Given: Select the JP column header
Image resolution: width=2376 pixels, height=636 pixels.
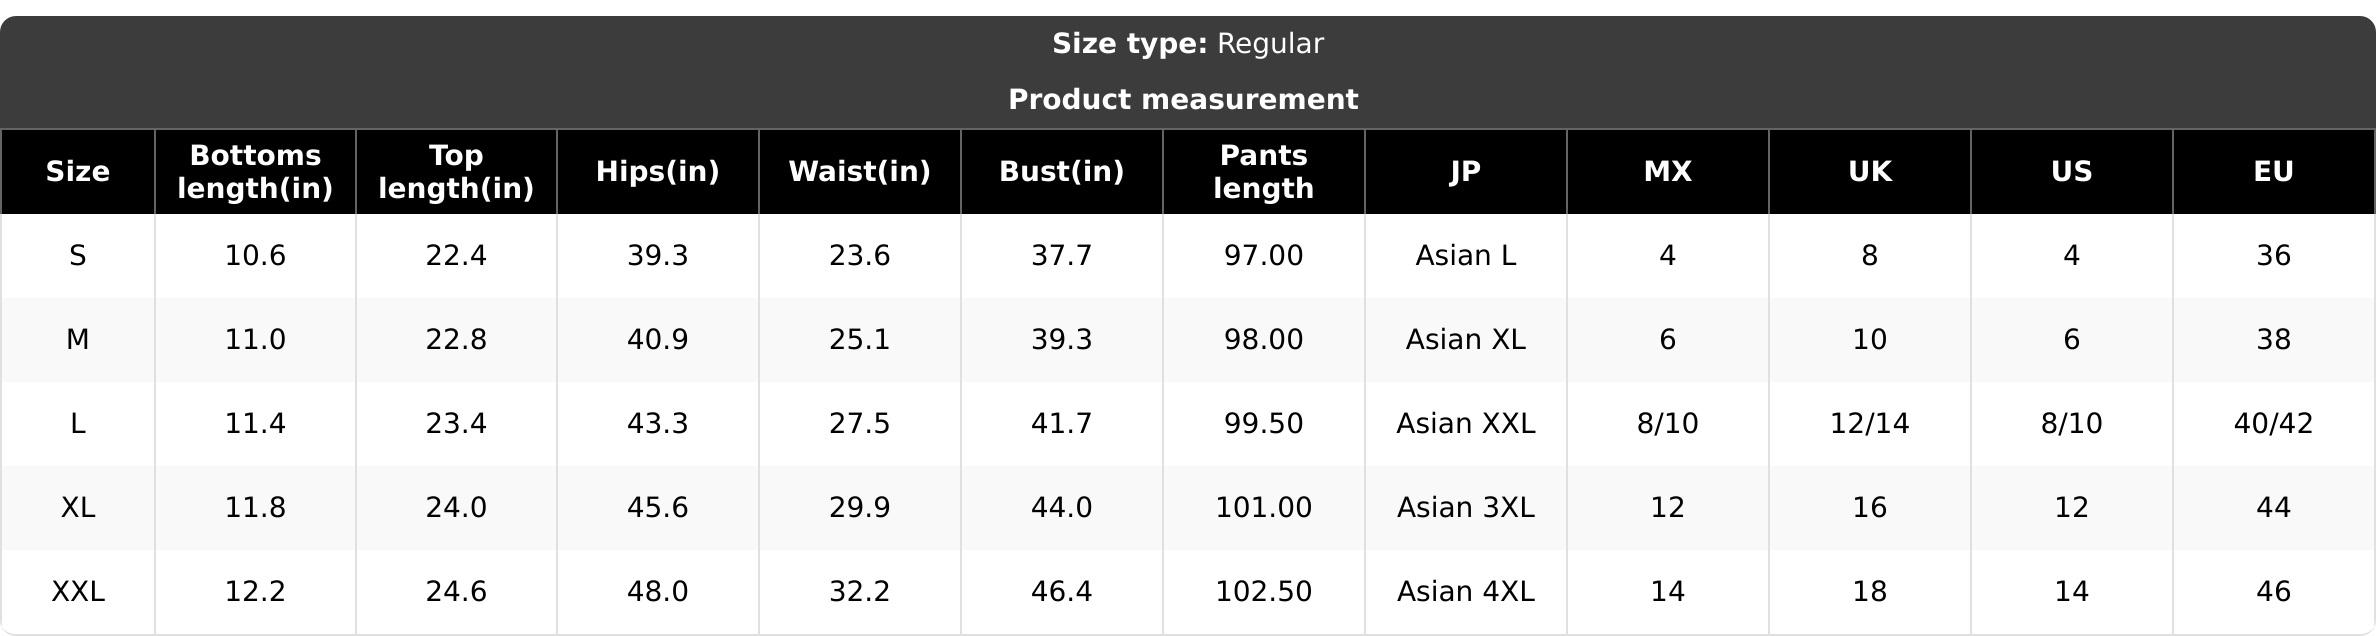Looking at the screenshot, I should (1466, 172).
